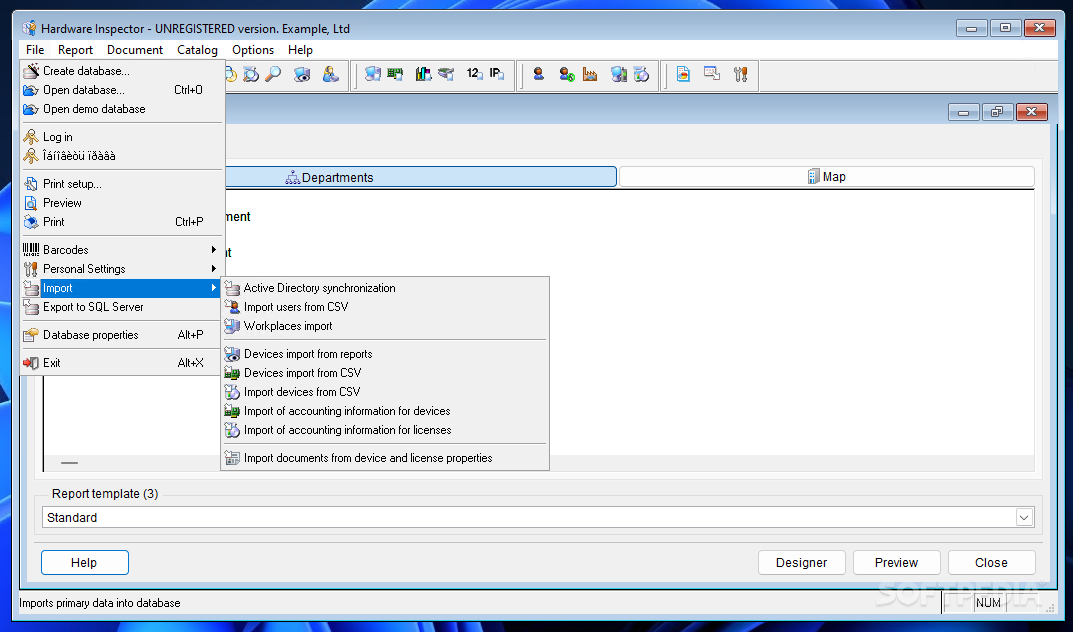
Task: Select Active Directory synchronization
Action: 385,288
